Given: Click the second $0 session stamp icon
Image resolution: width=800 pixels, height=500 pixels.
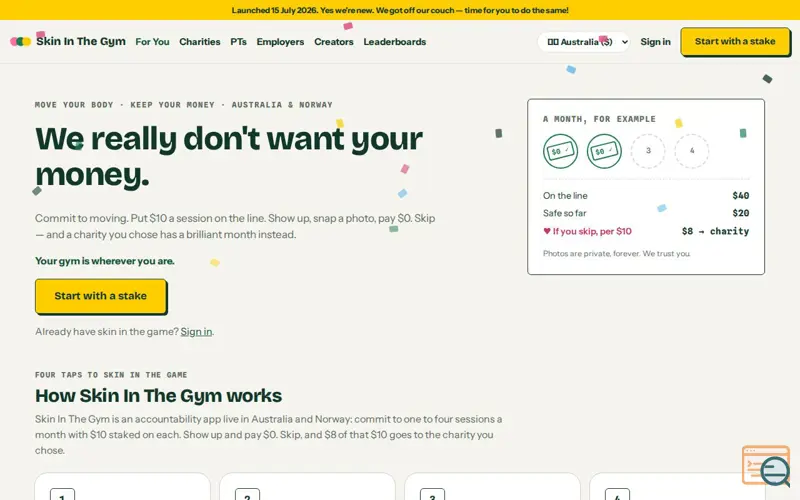Looking at the screenshot, I should 604,151.
